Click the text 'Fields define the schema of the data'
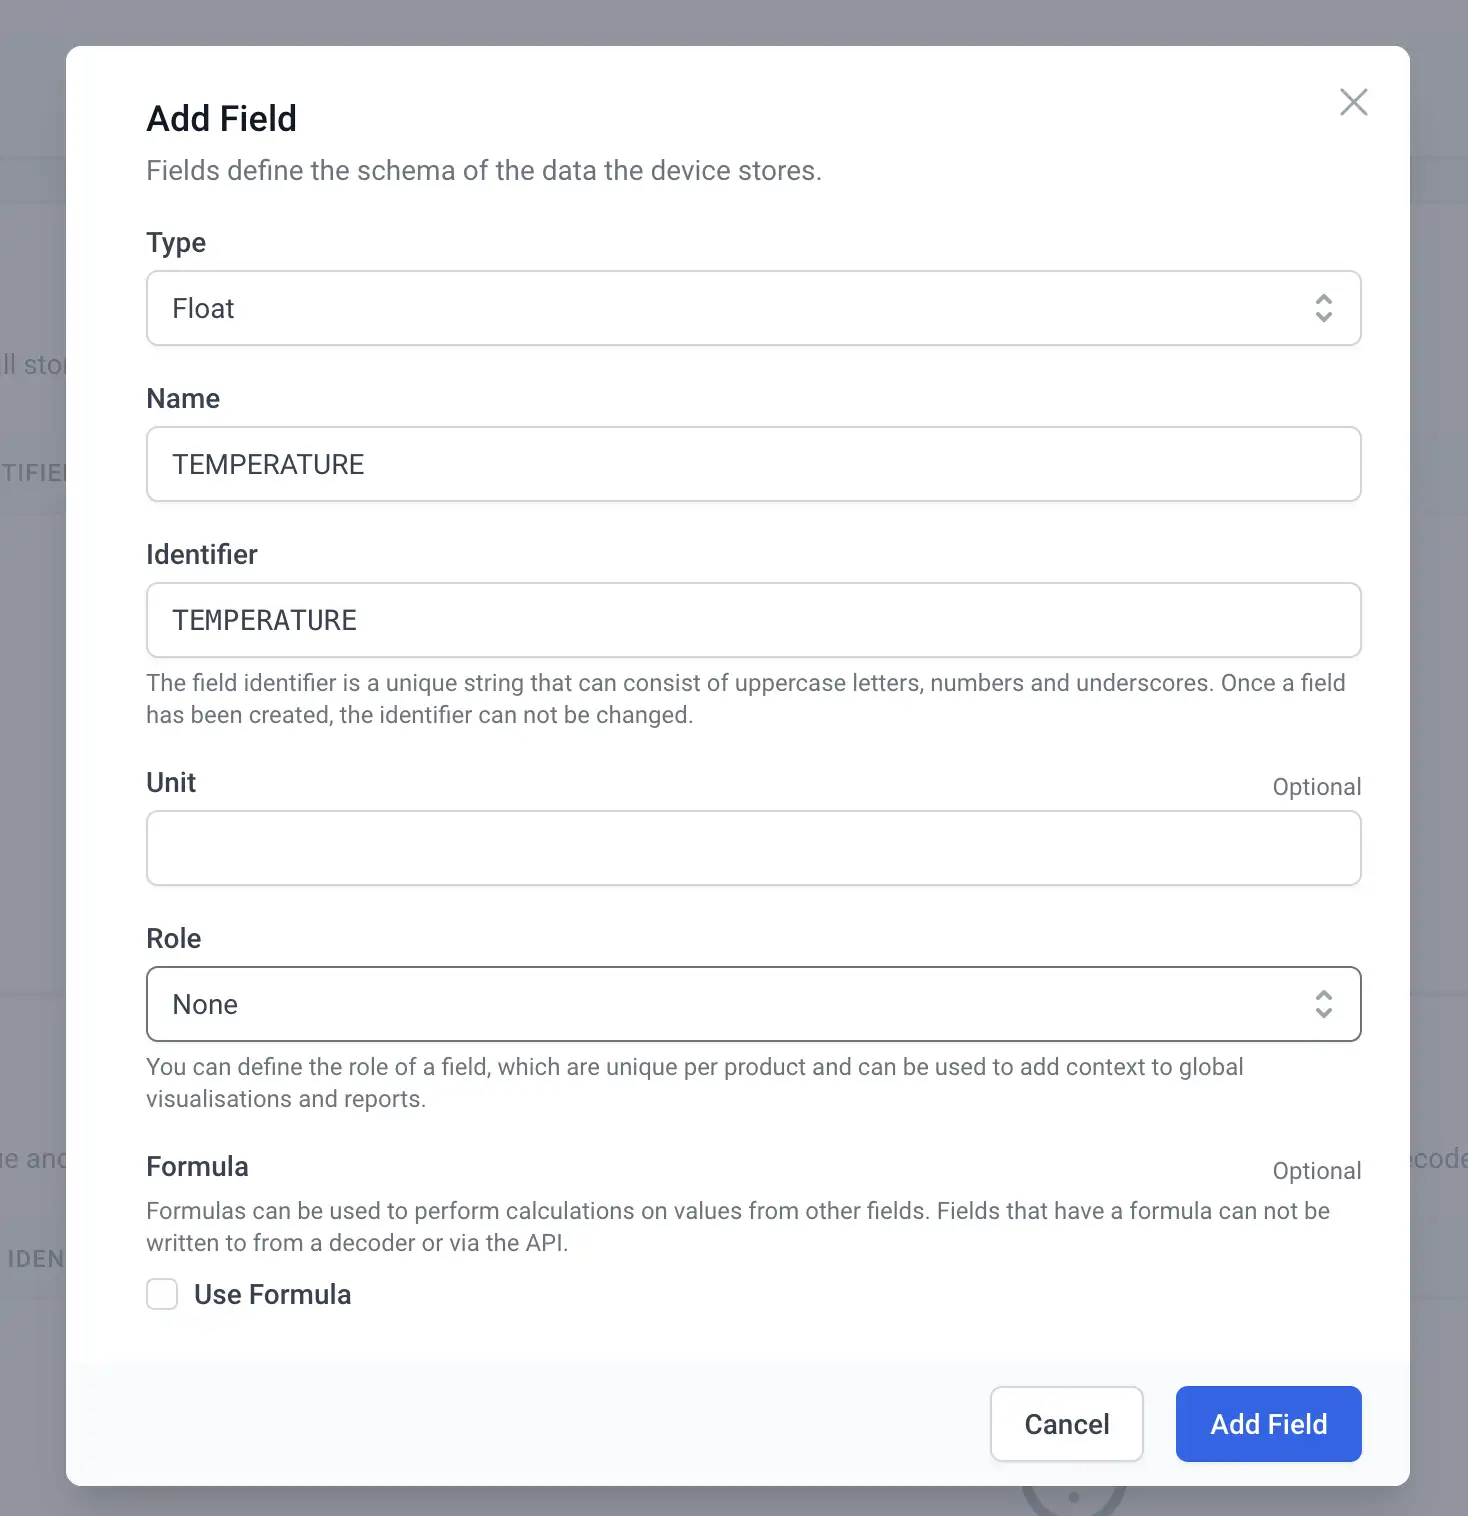Screen dimensions: 1468x1516 371,170
